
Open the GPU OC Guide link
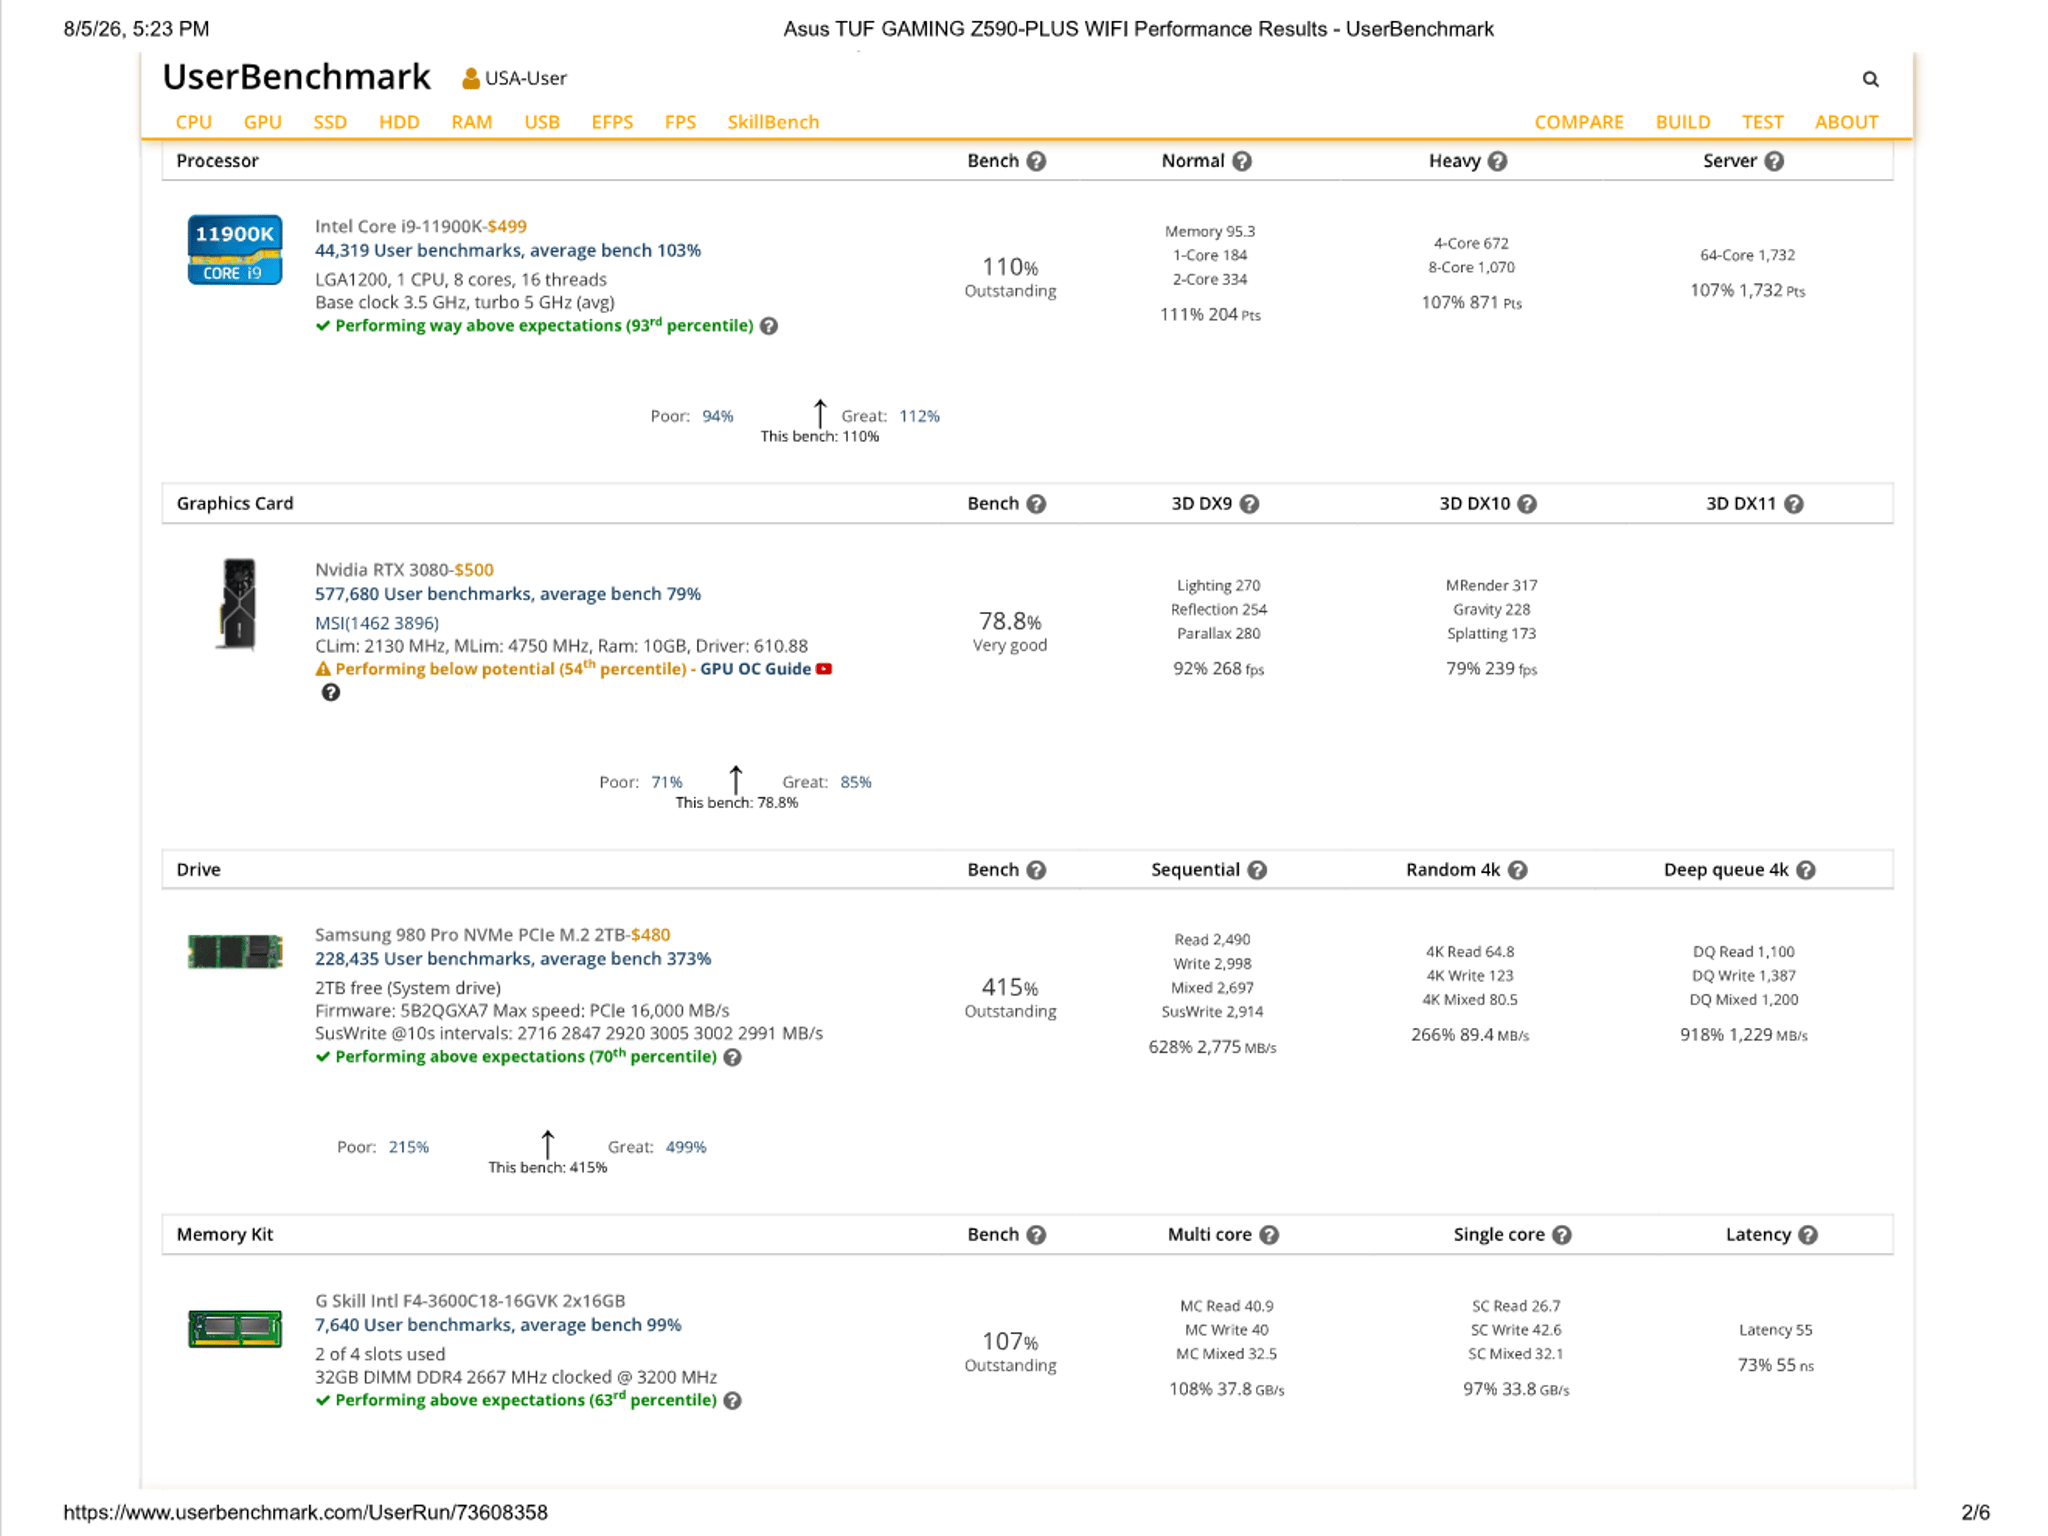click(x=756, y=669)
